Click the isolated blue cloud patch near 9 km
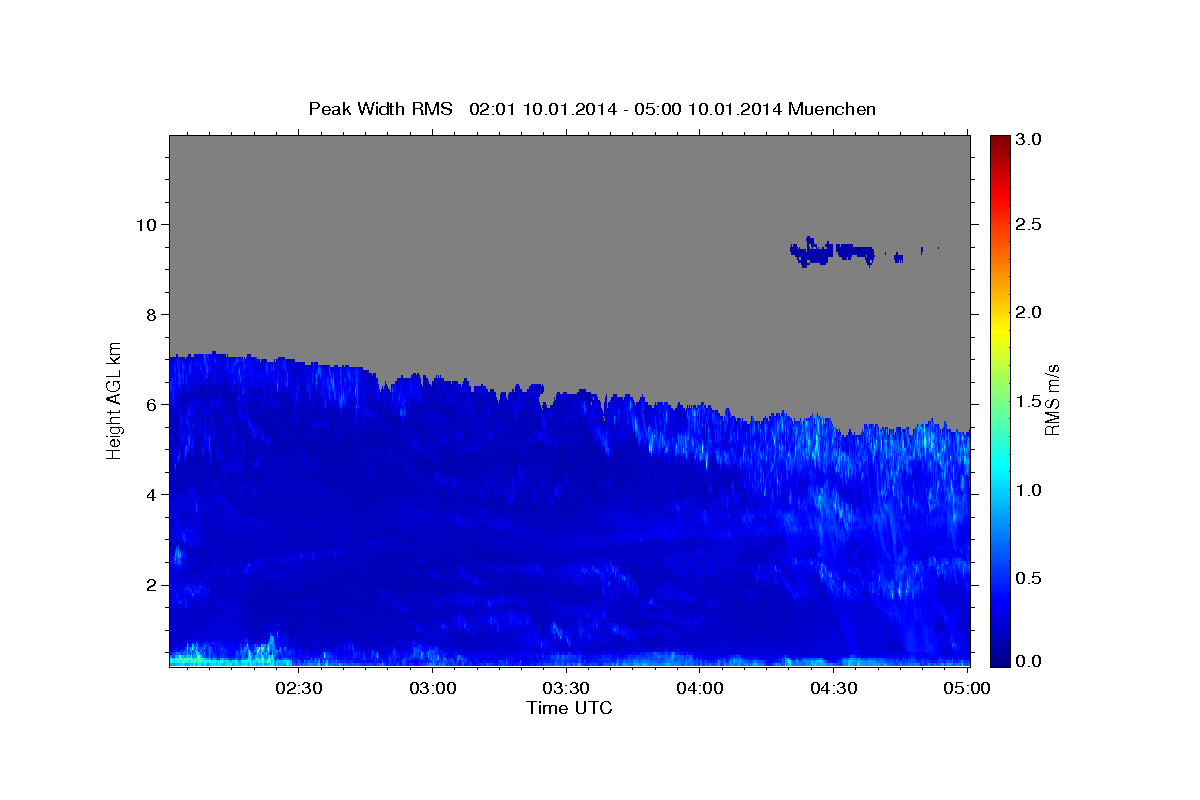The width and height of the screenshot is (1200, 800). point(830,252)
